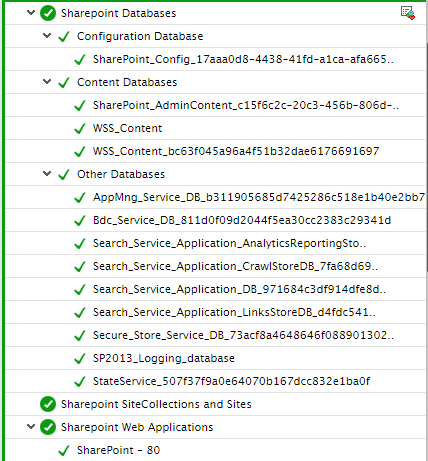Select the SharePoint_Config_17aaa0d8 database entry
Image resolution: width=428 pixels, height=461 pixels.
243,59
